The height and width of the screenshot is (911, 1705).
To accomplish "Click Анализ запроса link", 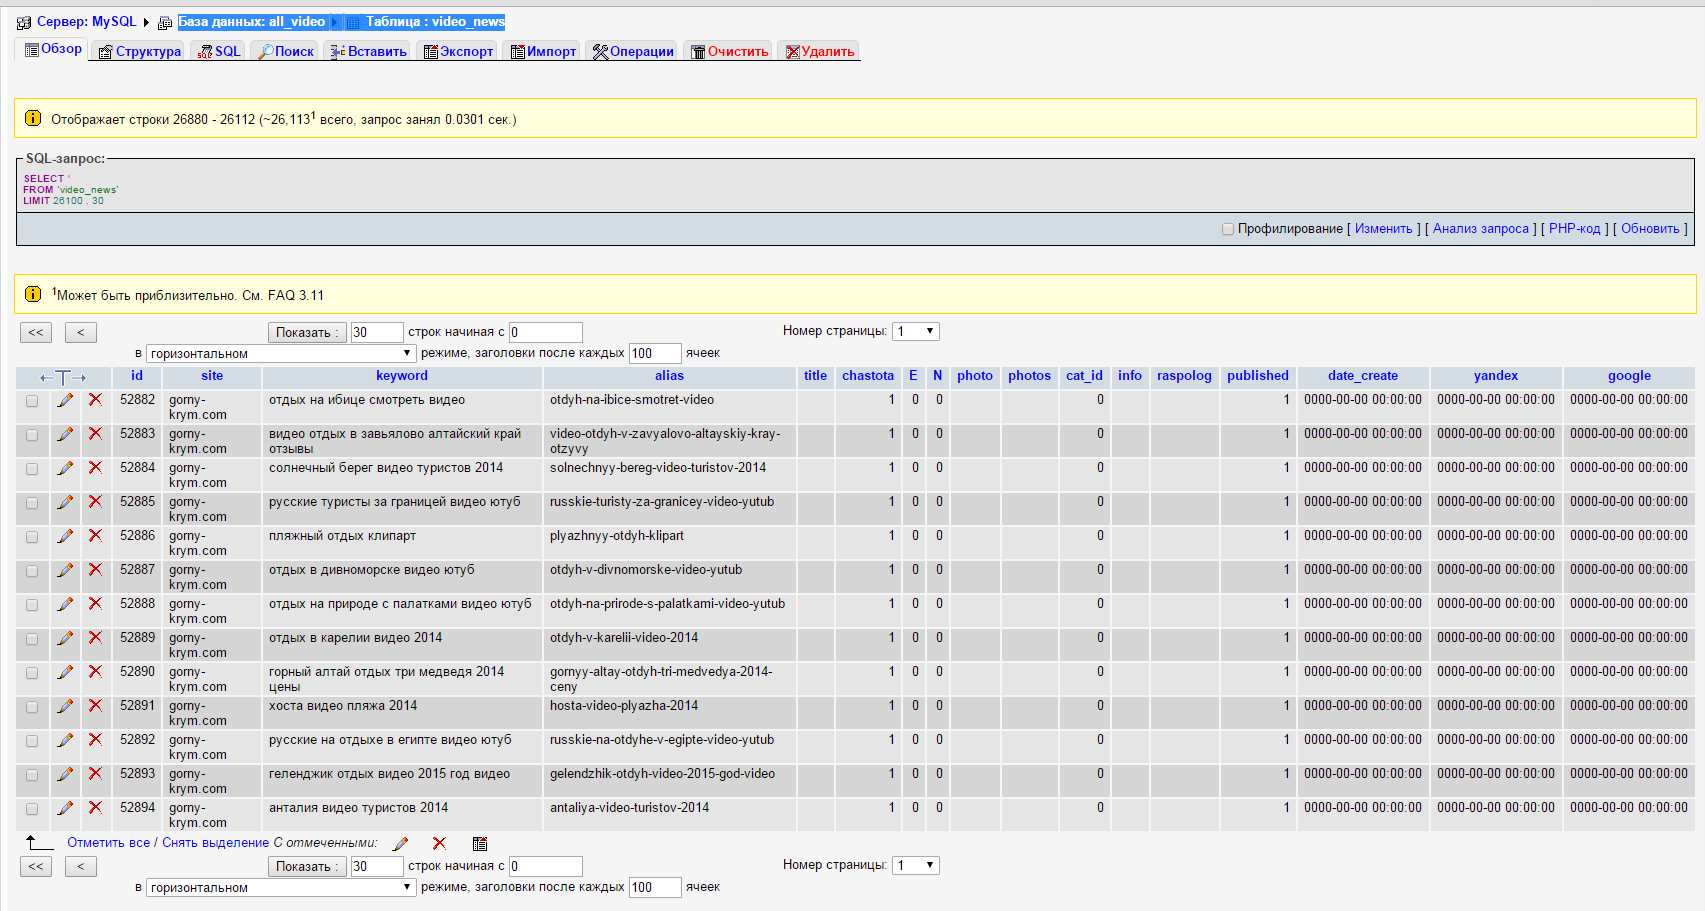I will (1480, 229).
